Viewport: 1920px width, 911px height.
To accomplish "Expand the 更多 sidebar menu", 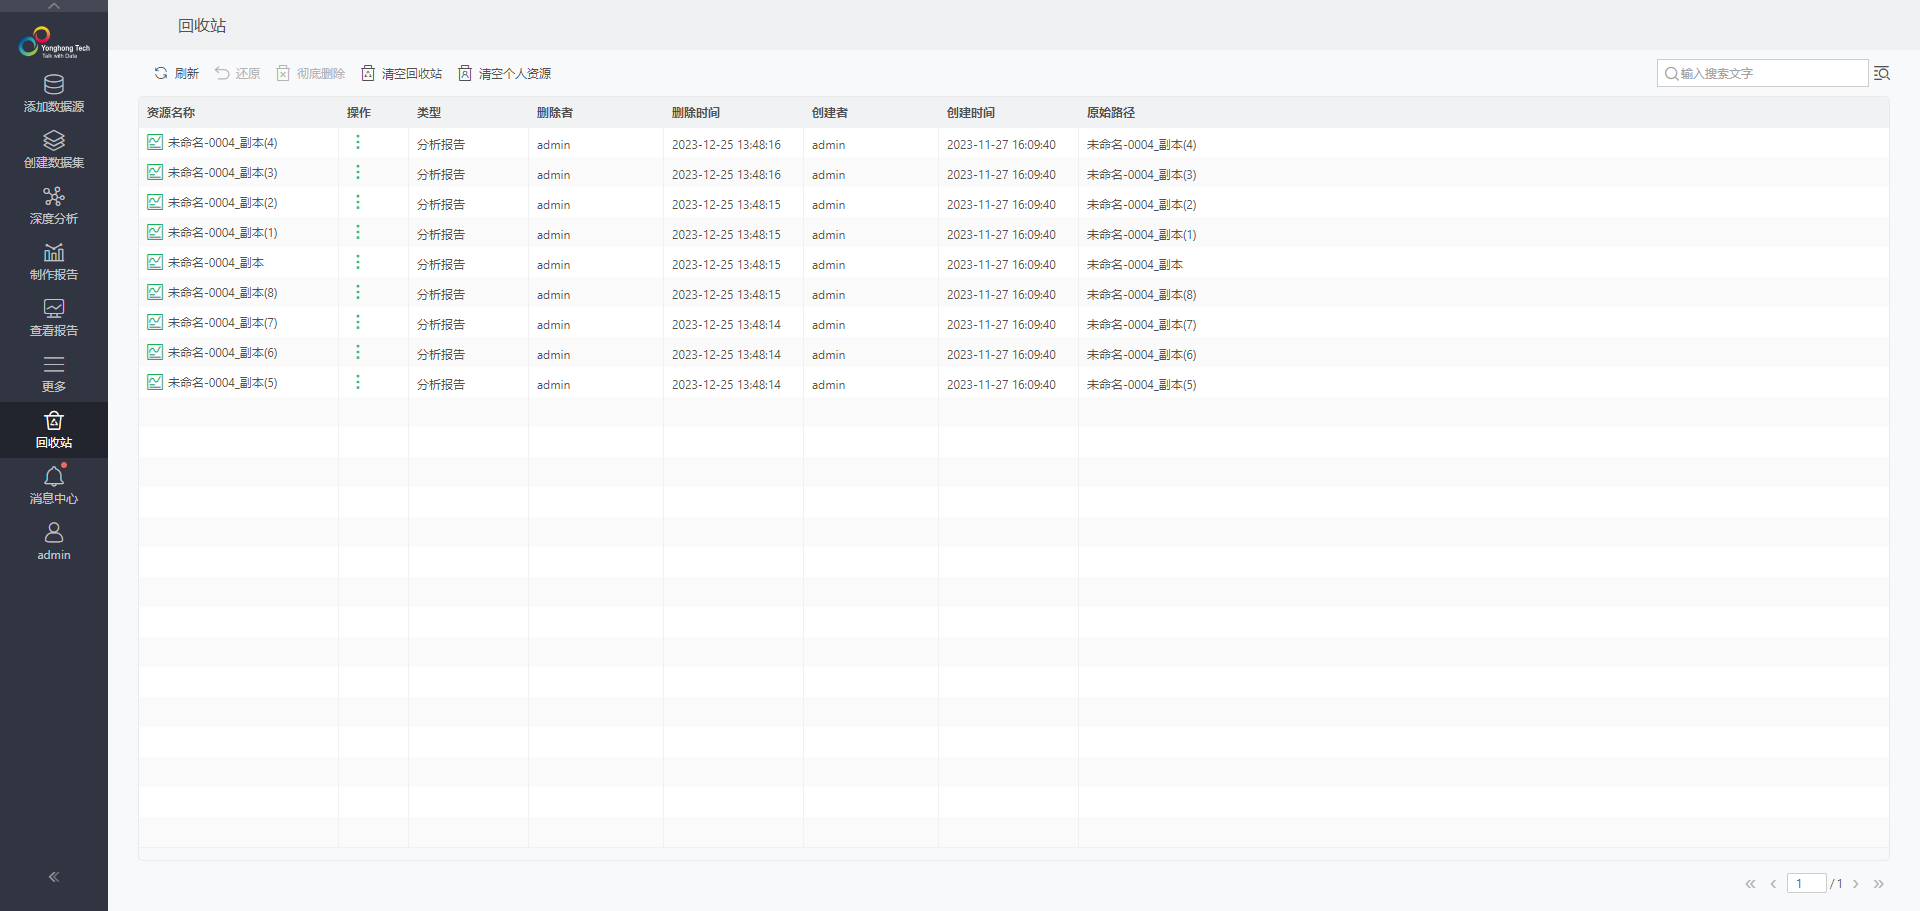I will click(54, 373).
